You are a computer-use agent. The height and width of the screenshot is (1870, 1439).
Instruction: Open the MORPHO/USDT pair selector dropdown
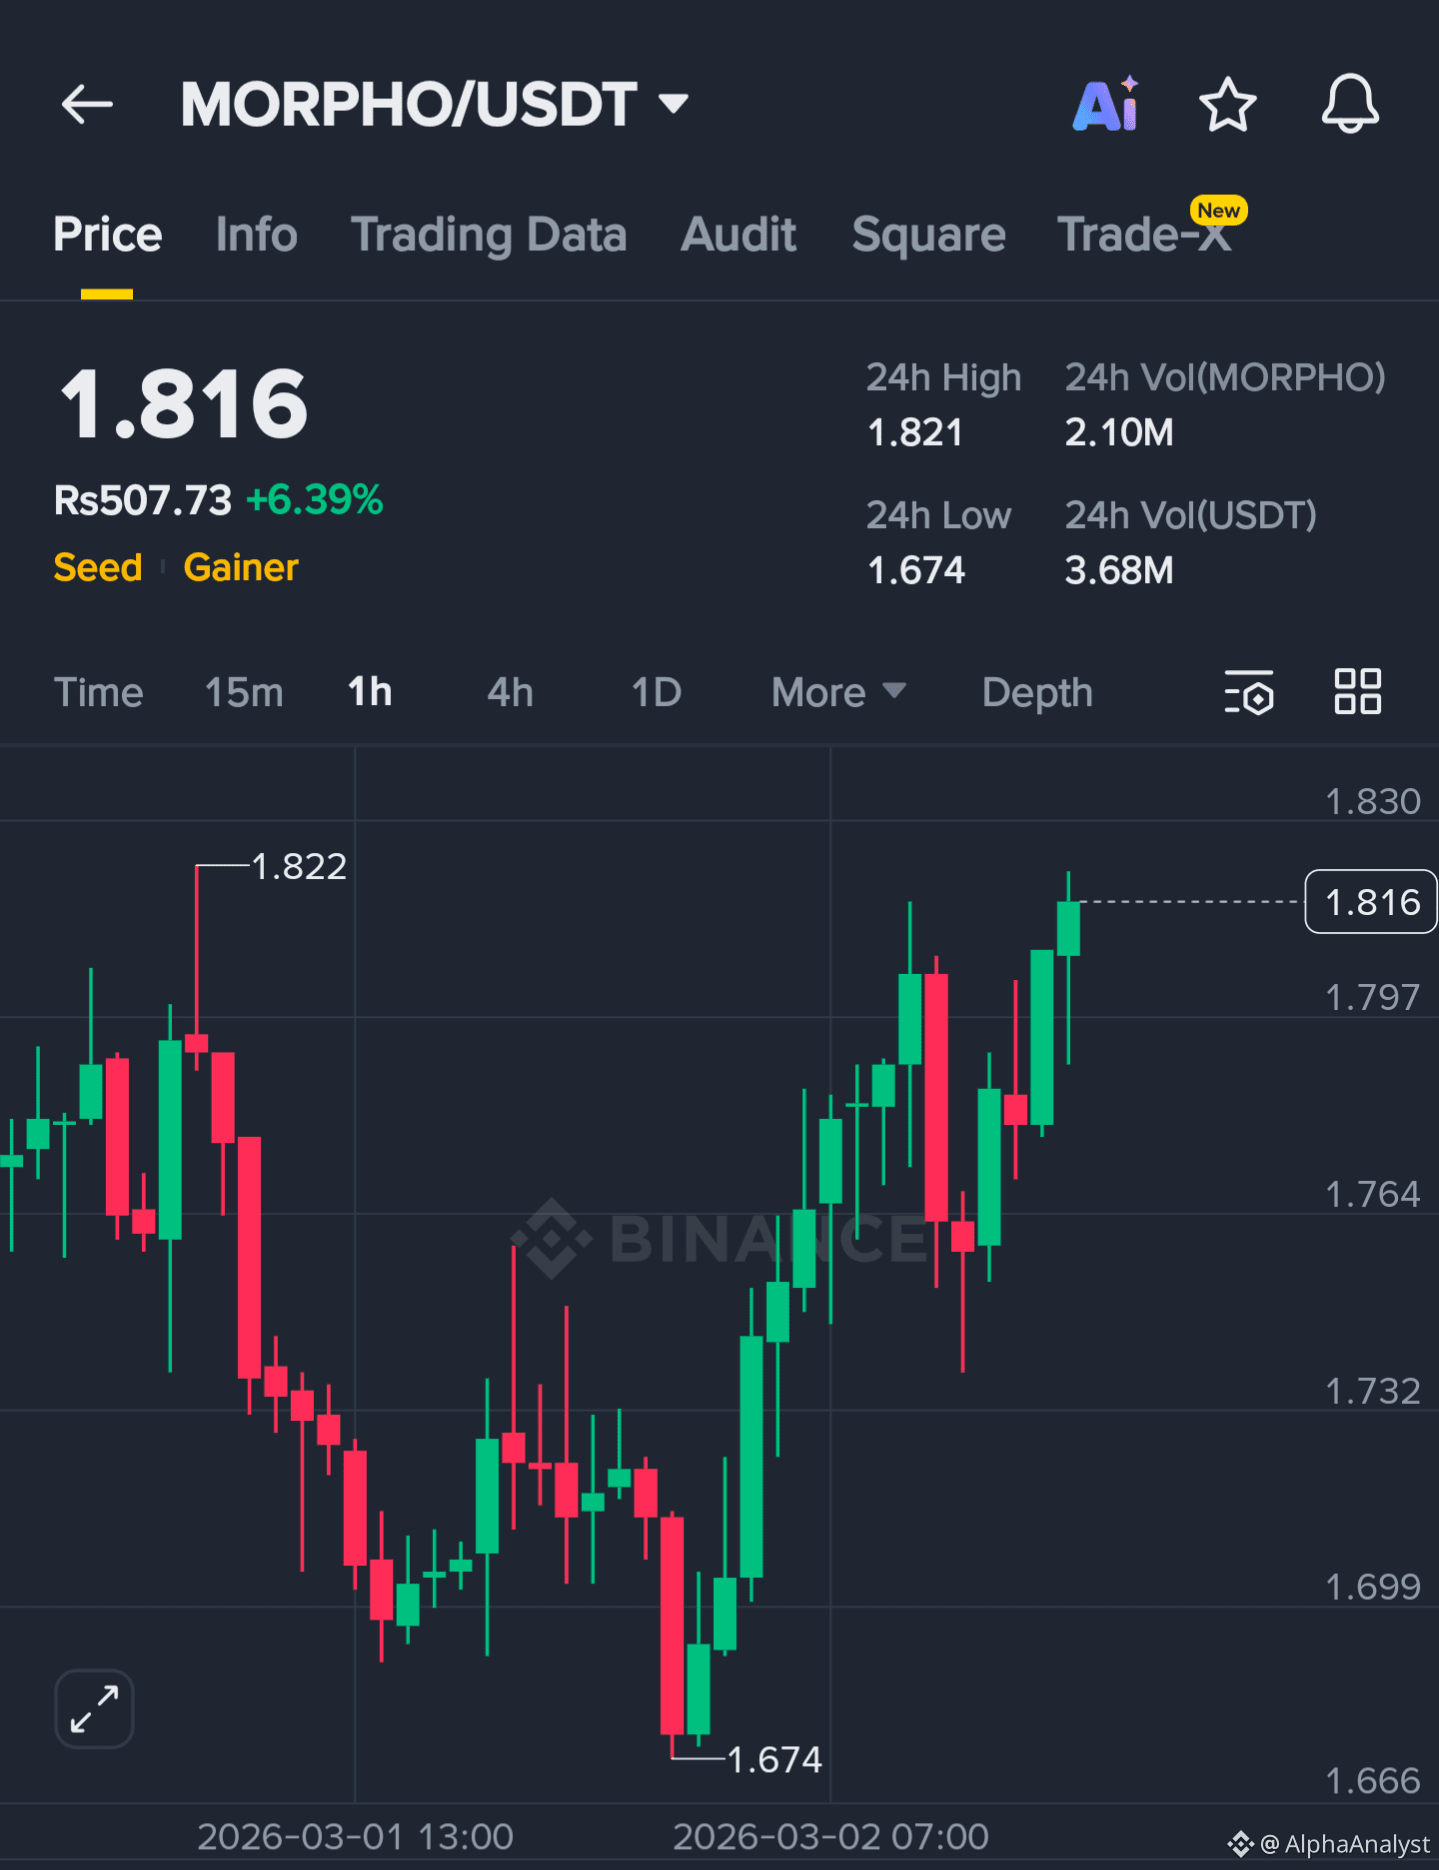click(434, 104)
